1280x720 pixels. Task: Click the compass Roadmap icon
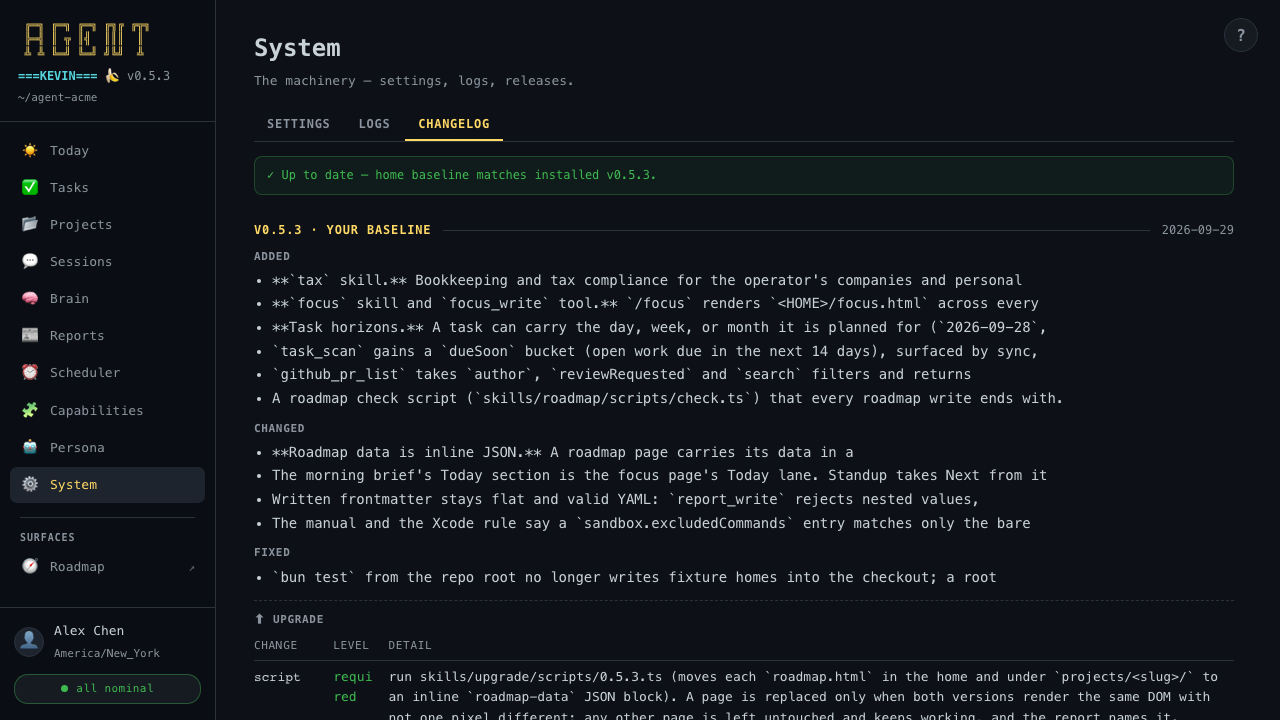[30, 566]
